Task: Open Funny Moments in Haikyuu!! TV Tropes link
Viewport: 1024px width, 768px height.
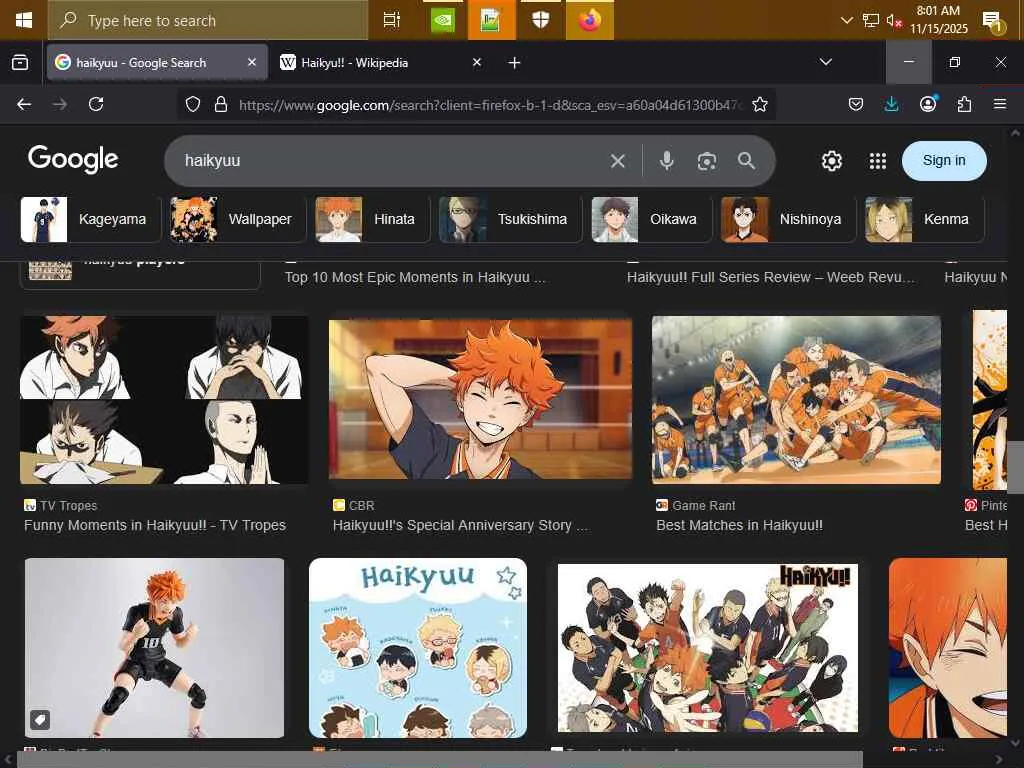Action: coord(155,525)
